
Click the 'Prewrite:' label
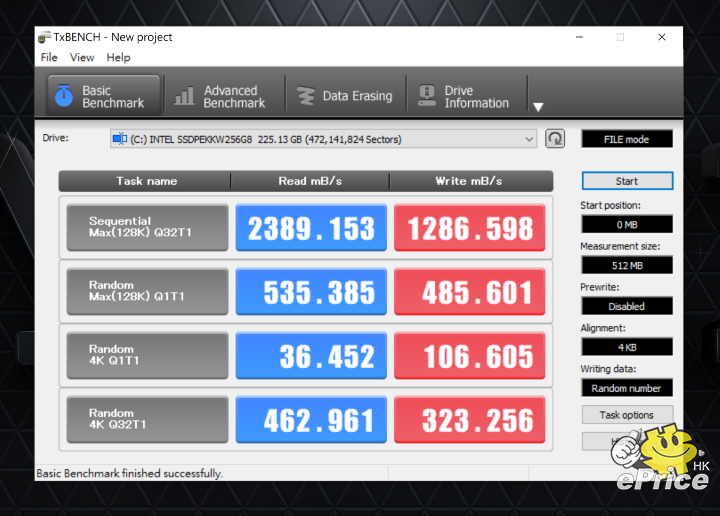[600, 287]
